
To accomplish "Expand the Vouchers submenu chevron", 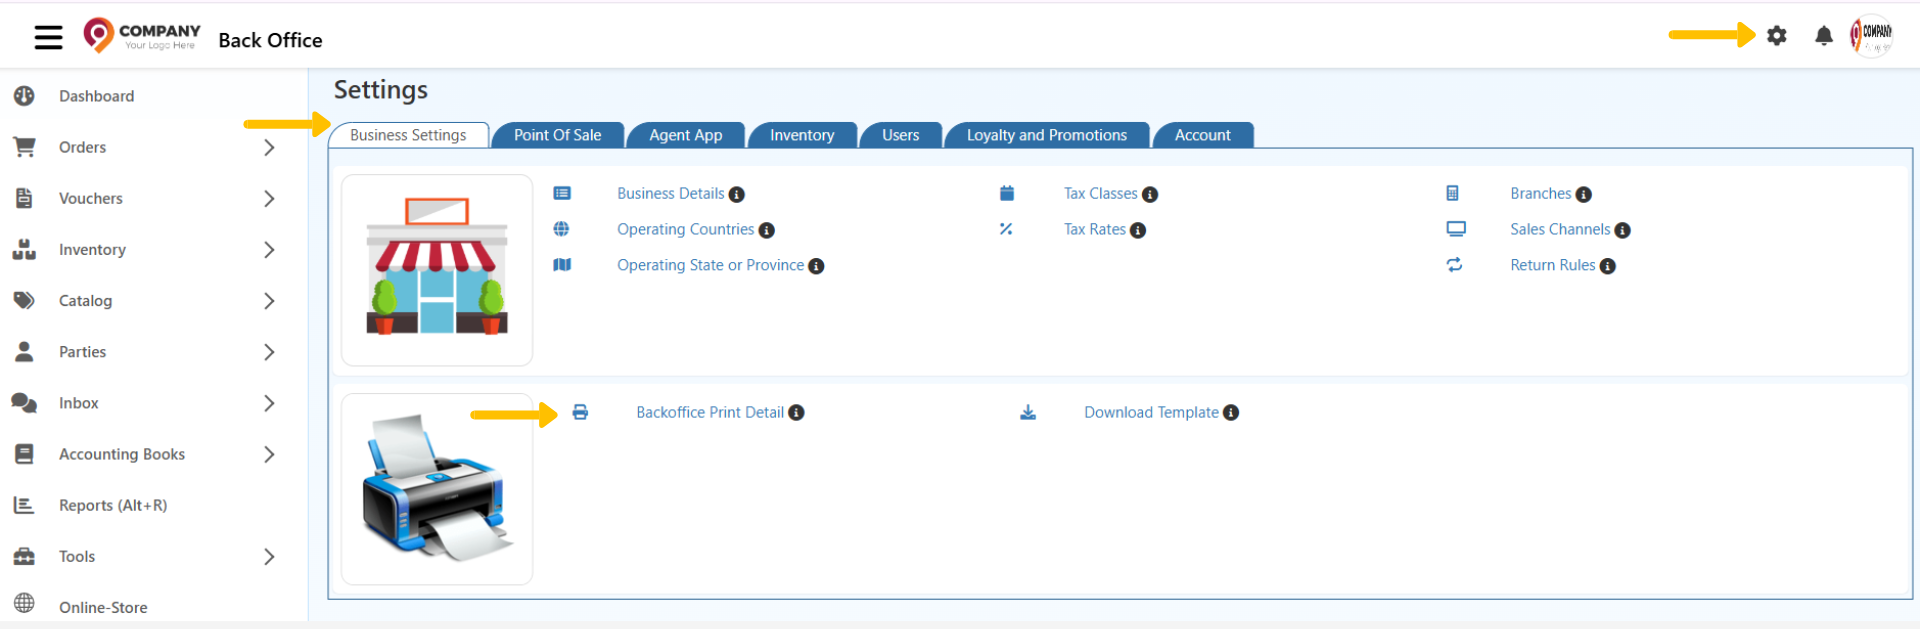I will point(269,198).
